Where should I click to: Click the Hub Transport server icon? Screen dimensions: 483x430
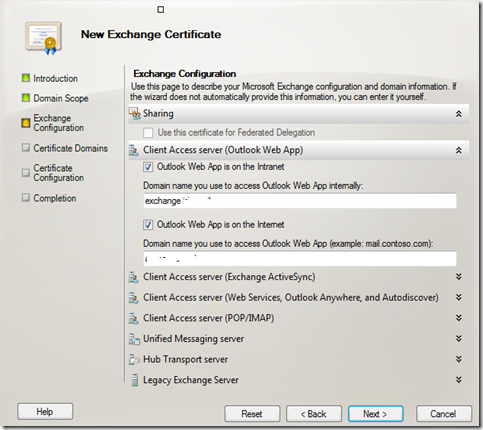pos(134,360)
